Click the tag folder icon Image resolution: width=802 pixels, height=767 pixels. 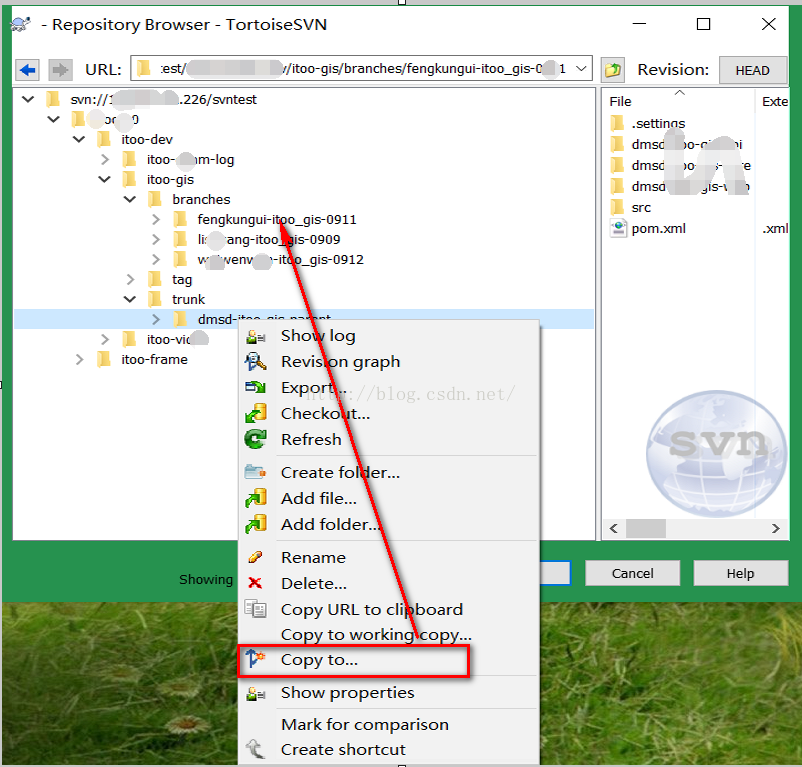[154, 279]
